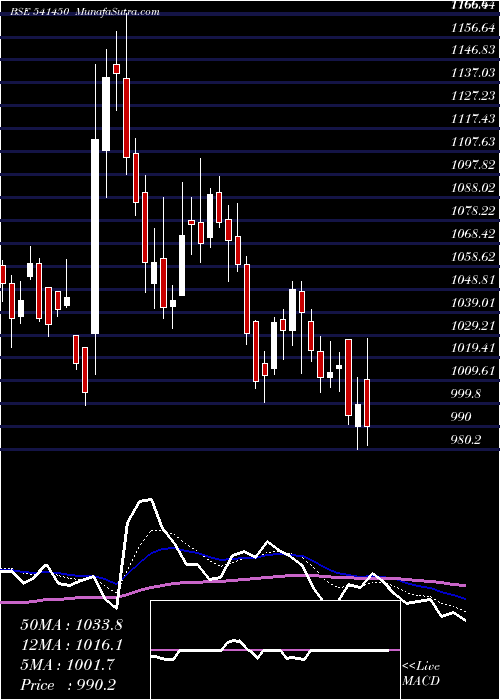Click the Price : 990.2 value
Screen dimensions: 500x700
(x=69, y=685)
